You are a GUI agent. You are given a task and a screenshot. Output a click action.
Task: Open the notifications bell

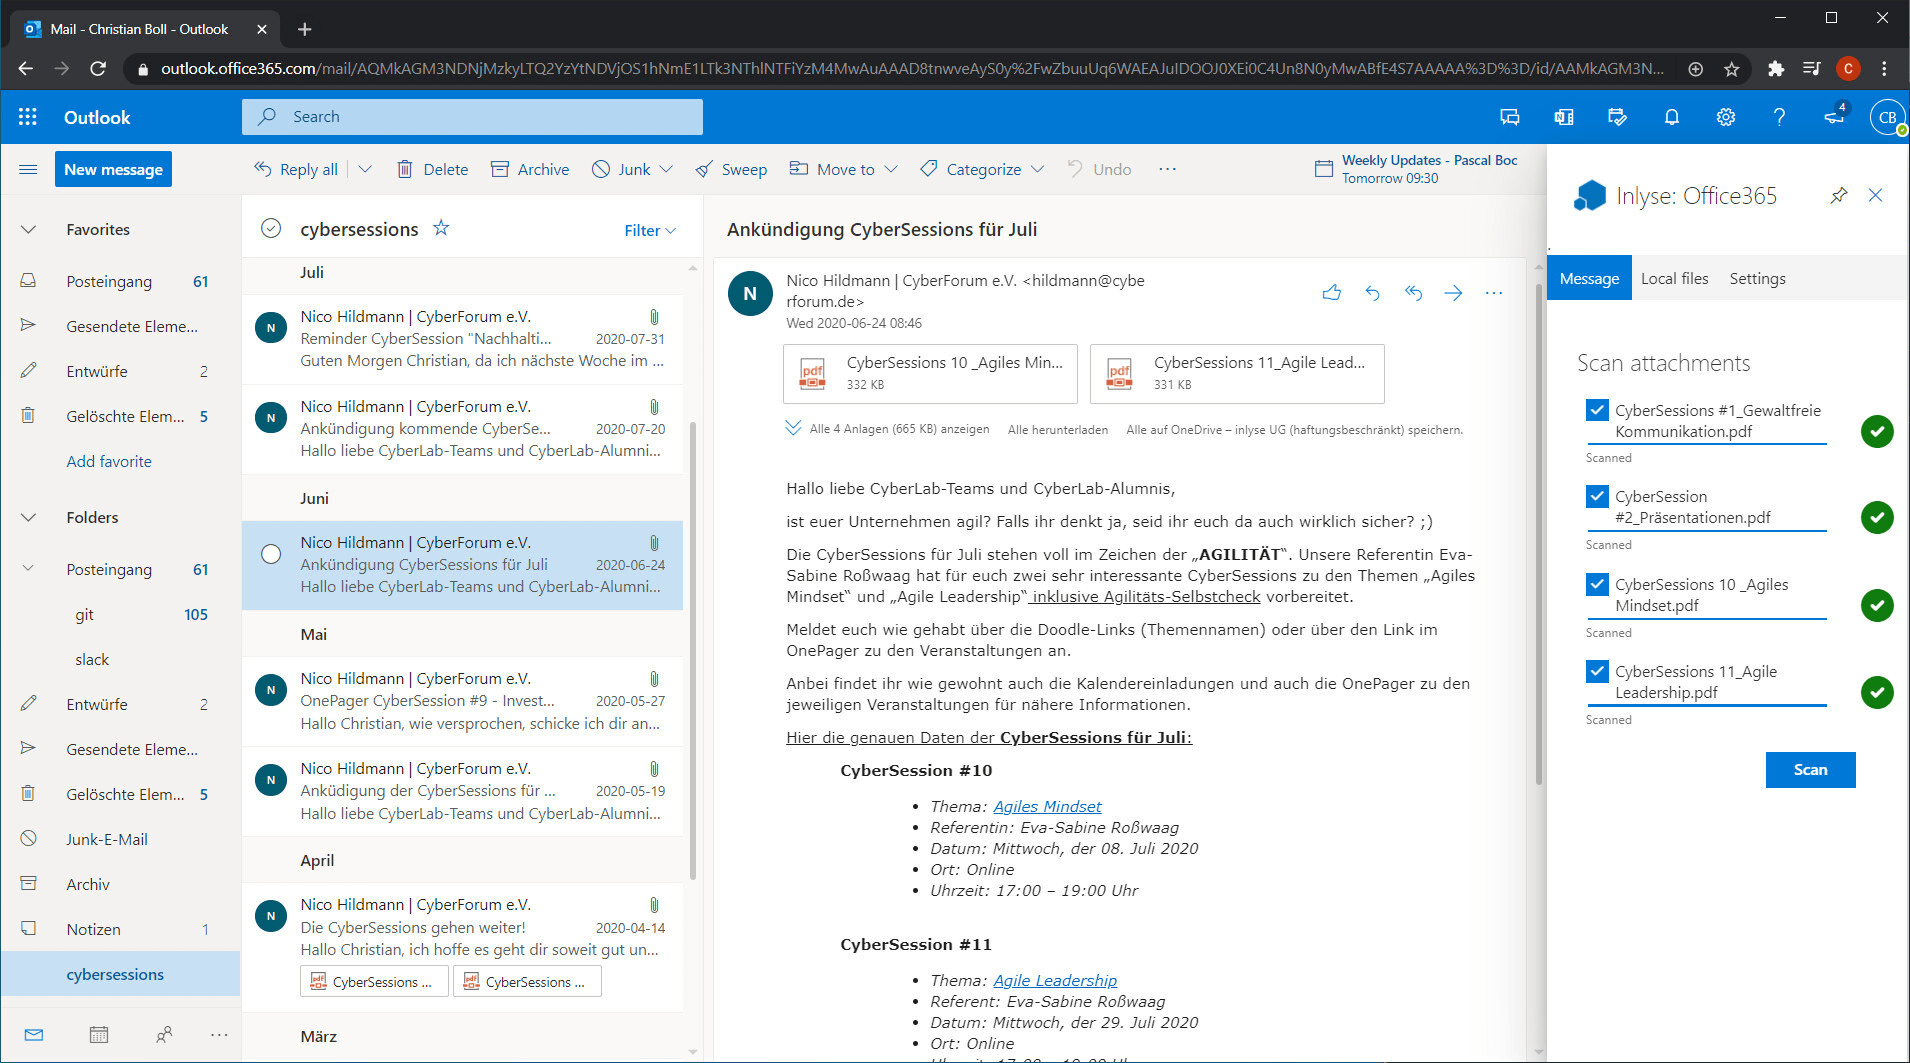tap(1671, 117)
